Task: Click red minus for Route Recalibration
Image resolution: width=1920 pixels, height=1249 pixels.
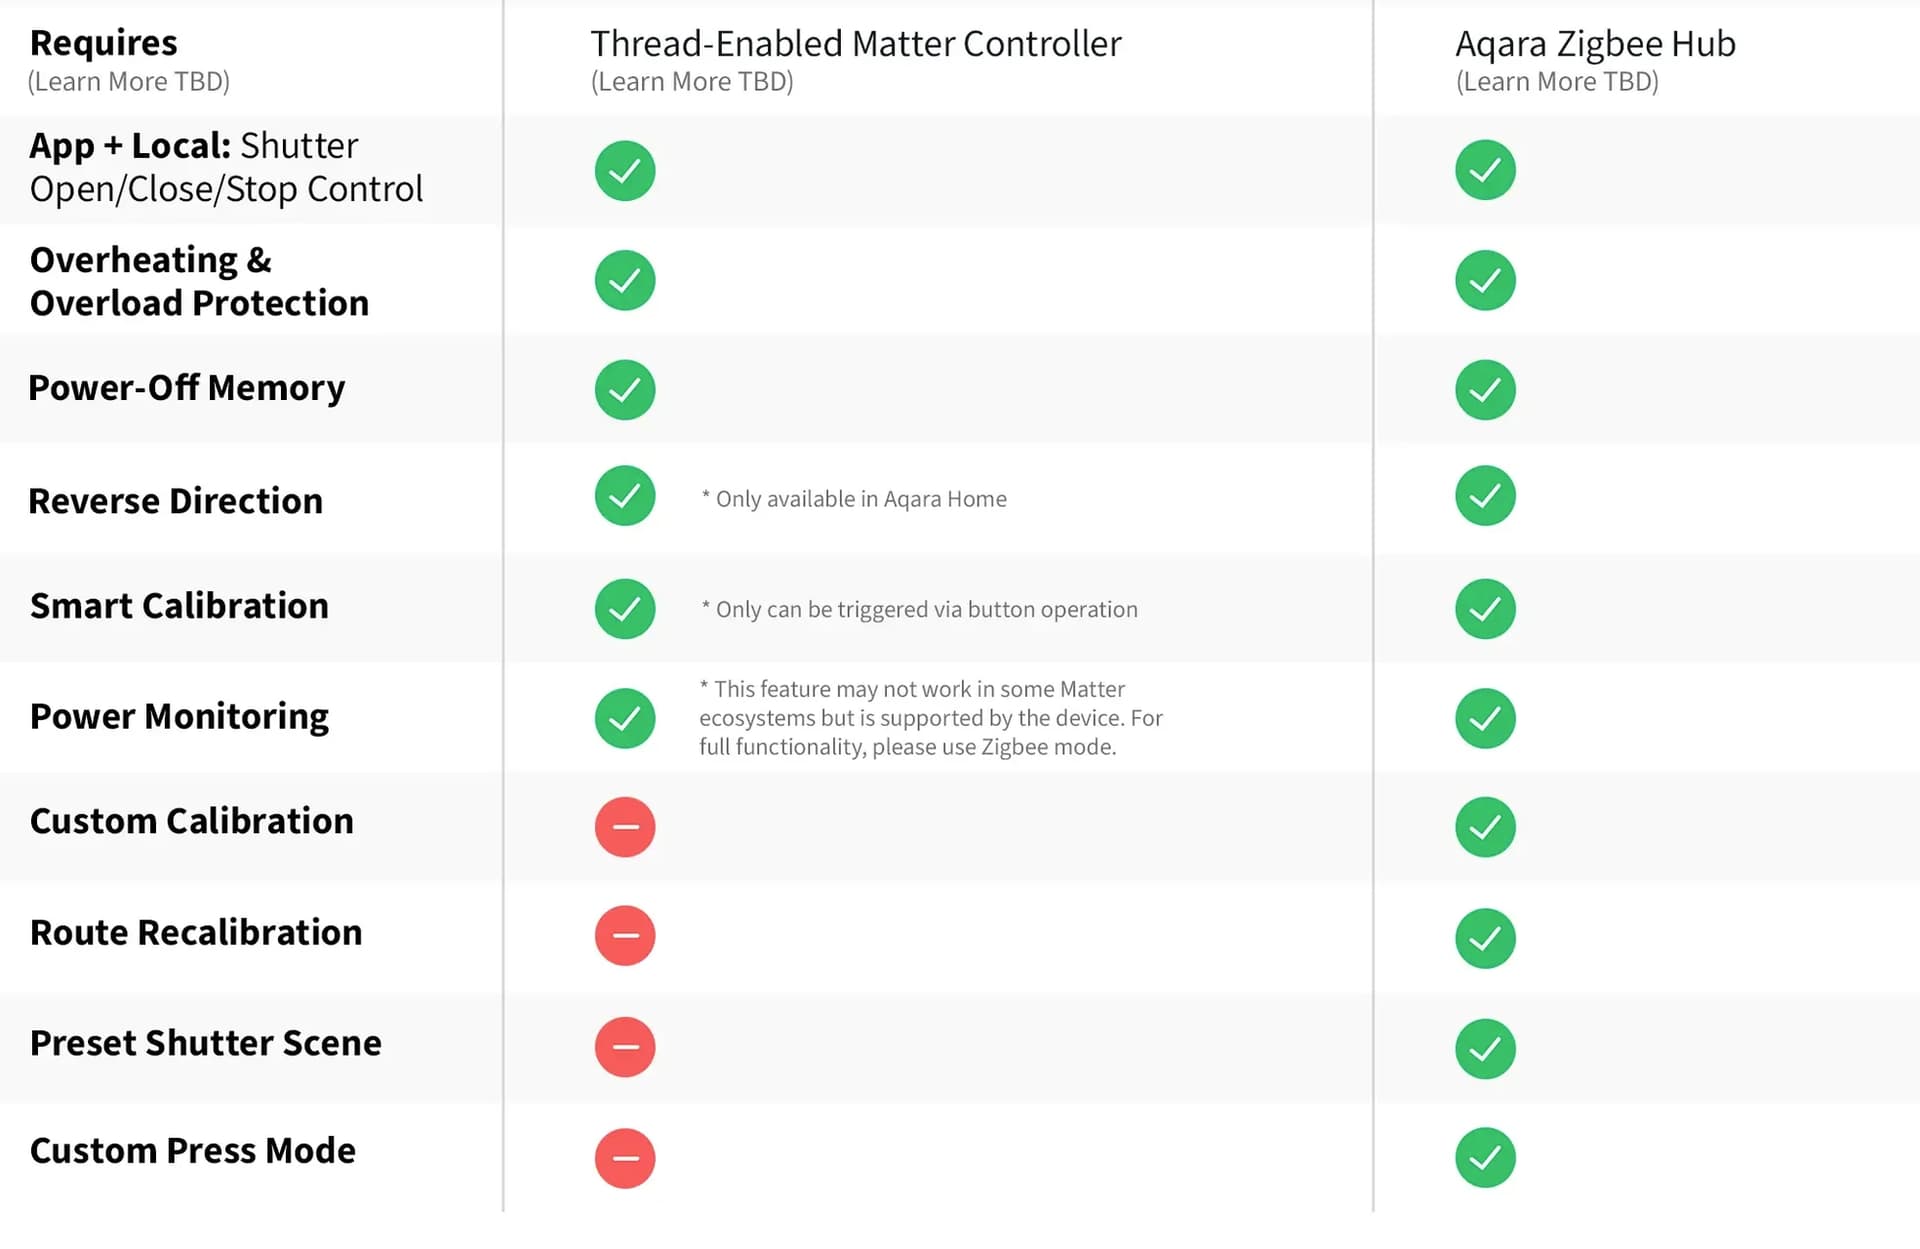Action: click(x=625, y=936)
